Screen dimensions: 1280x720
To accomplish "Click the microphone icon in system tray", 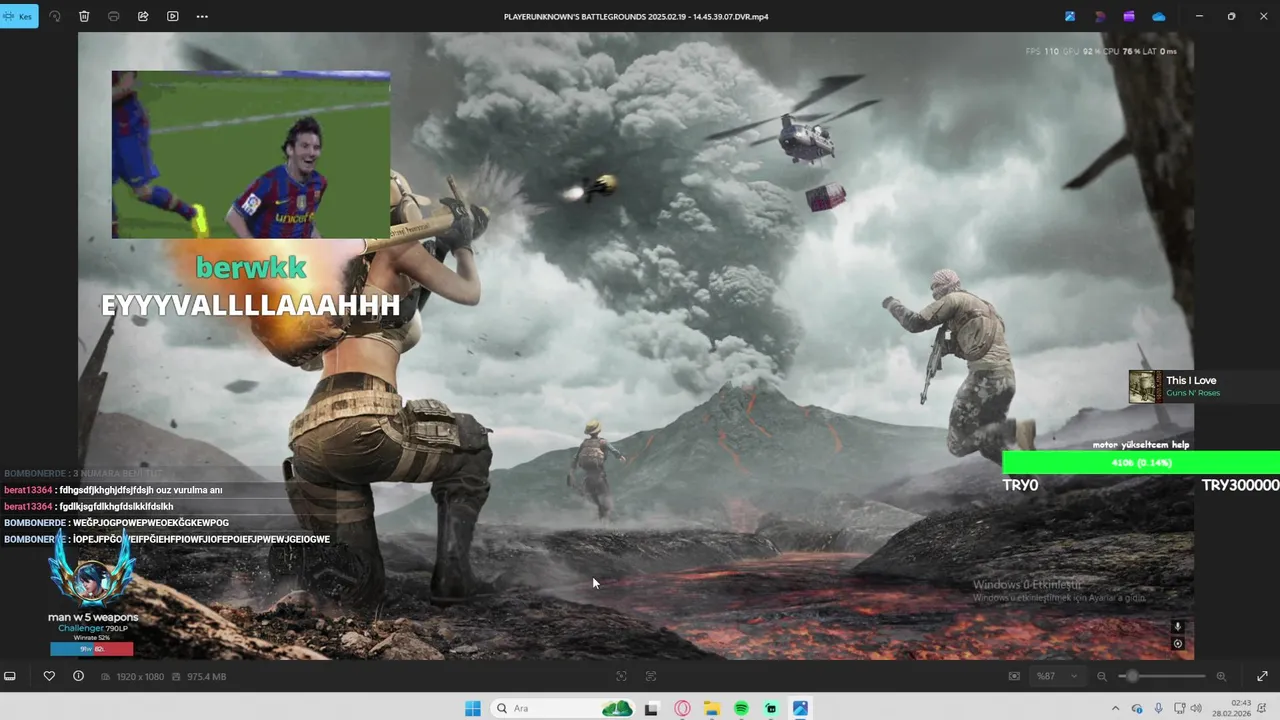I will (x=1158, y=708).
